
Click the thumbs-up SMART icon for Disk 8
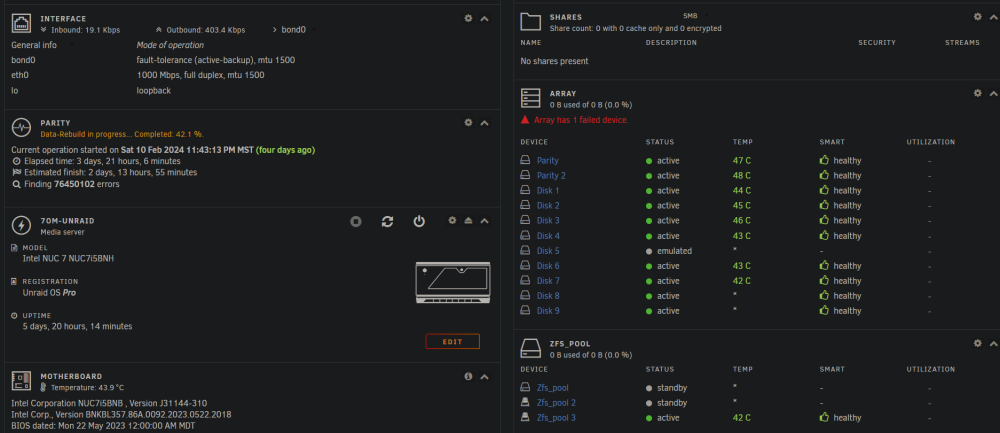[824, 295]
